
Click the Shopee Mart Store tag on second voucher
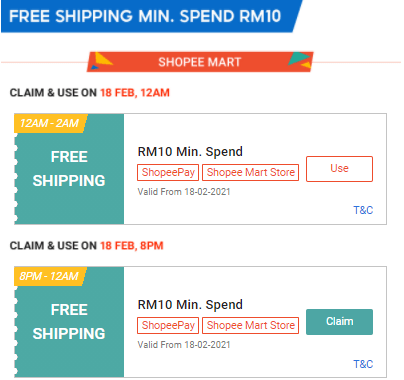click(x=250, y=325)
